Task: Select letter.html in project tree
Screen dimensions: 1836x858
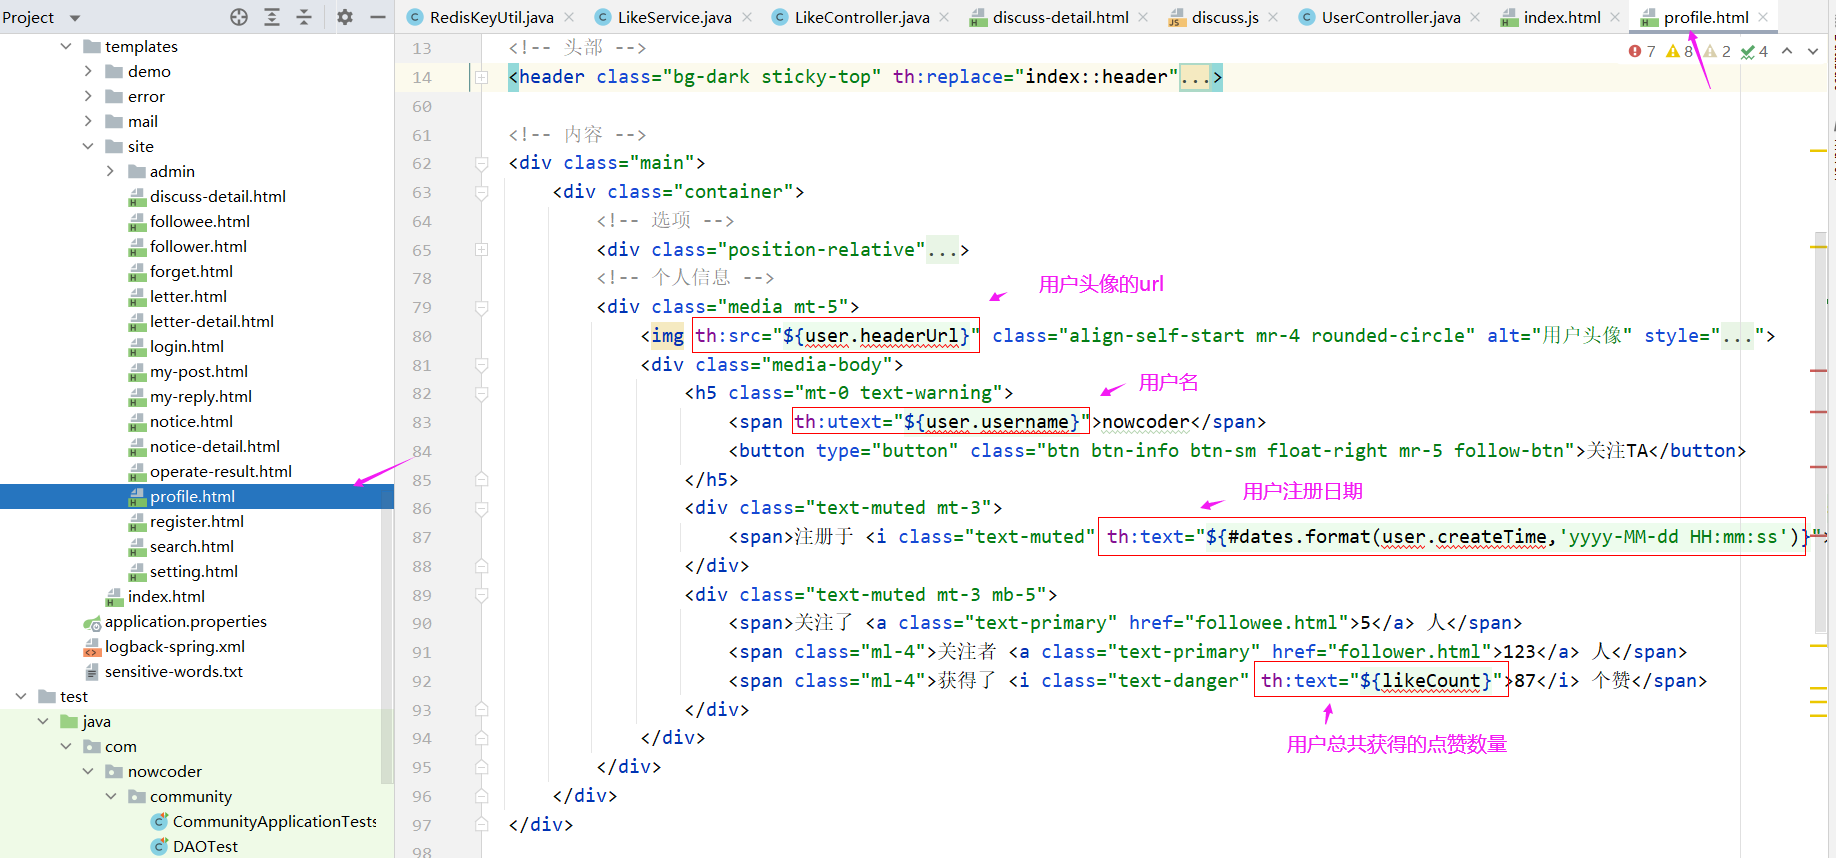Action: click(x=188, y=296)
